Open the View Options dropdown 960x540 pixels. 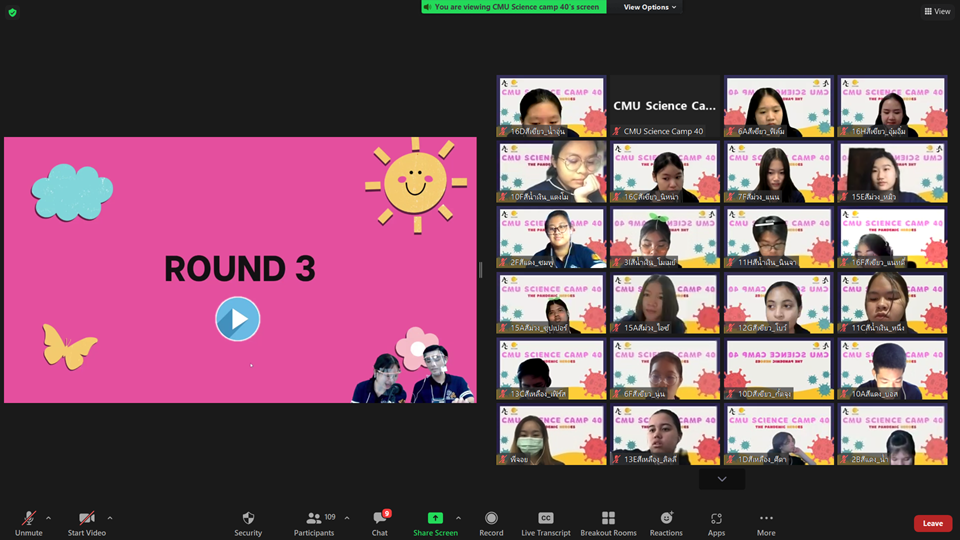[650, 7]
